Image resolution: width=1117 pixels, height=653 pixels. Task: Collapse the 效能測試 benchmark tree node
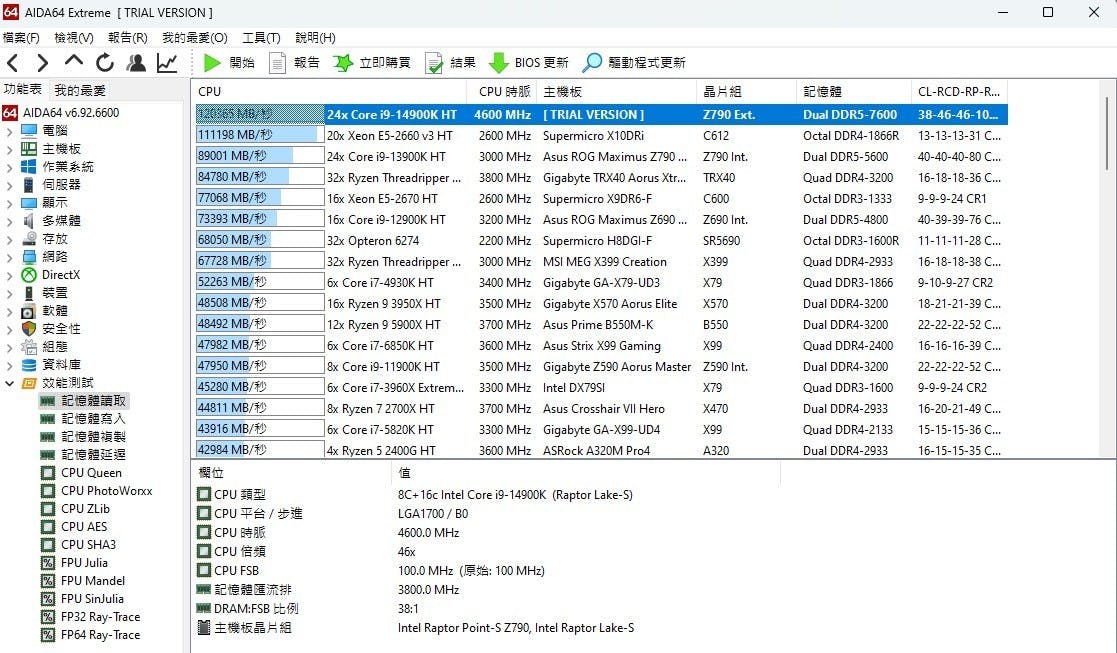pyautogui.click(x=10, y=383)
